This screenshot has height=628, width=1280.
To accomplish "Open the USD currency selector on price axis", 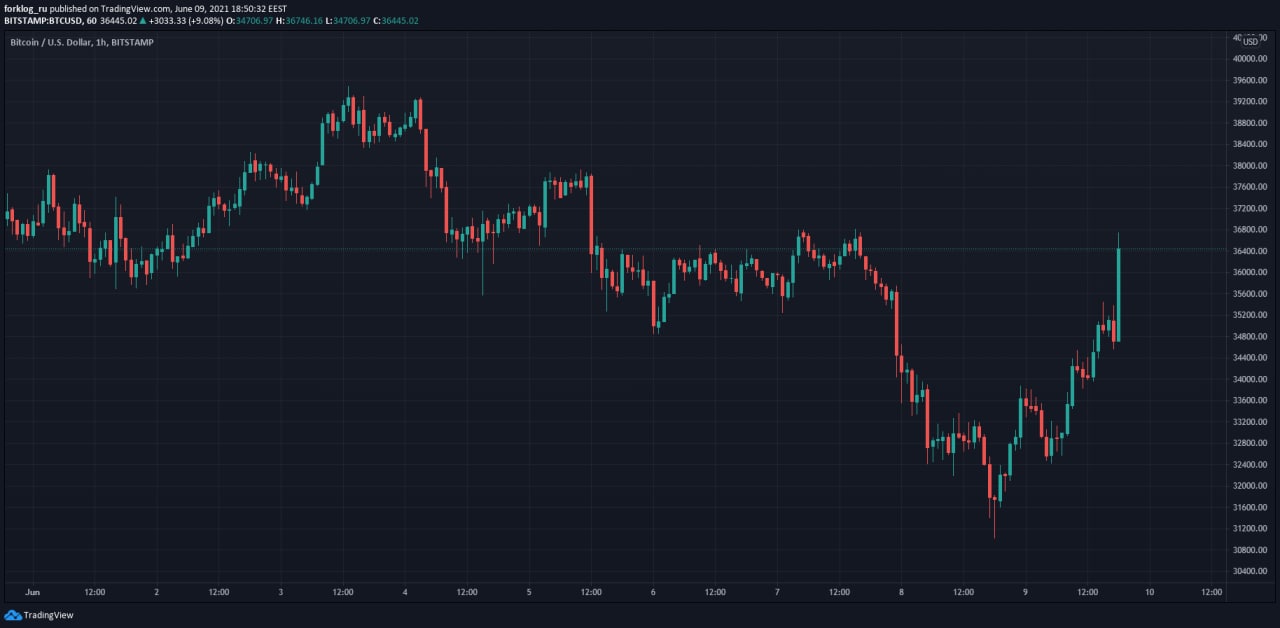I will coord(1250,41).
